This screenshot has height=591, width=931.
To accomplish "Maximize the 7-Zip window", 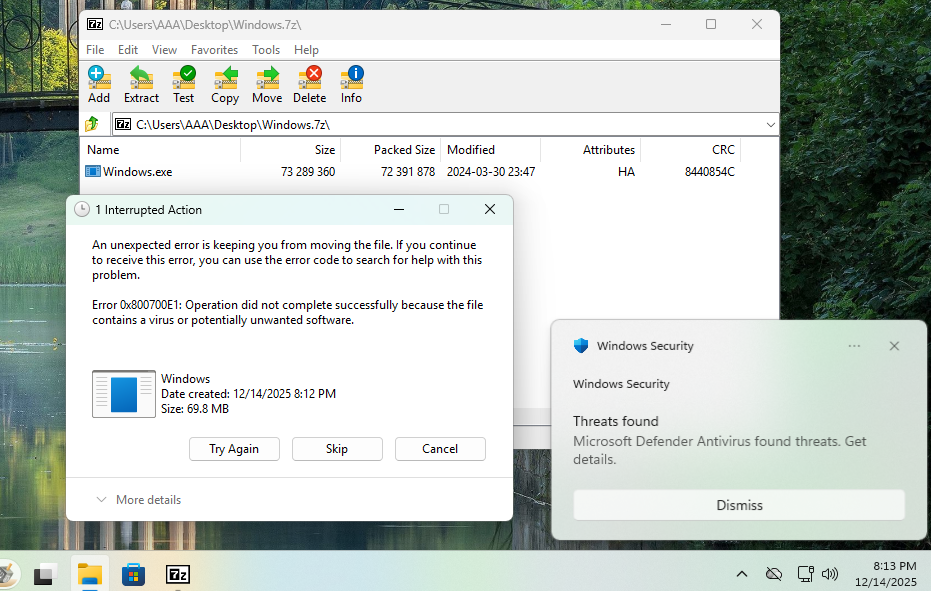I will pos(711,24).
